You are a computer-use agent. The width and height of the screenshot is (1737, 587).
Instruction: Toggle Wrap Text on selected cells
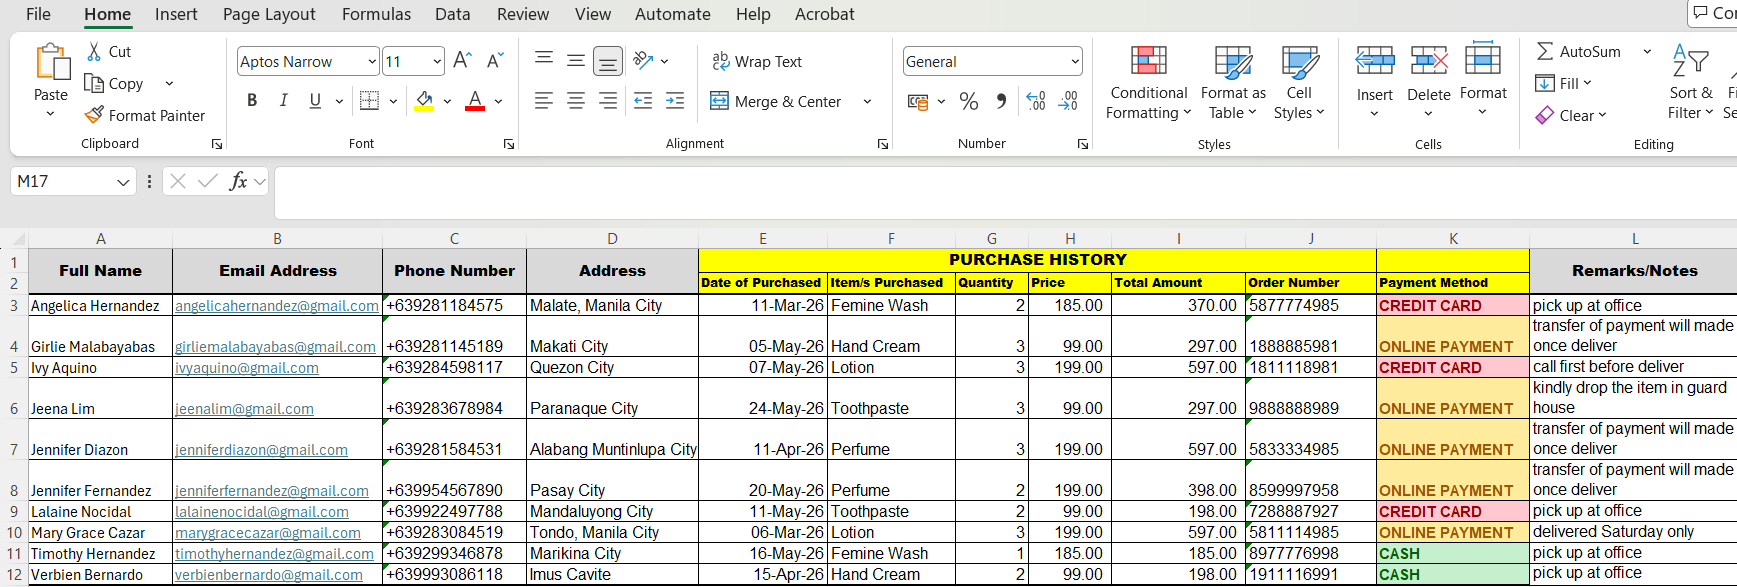tap(757, 61)
